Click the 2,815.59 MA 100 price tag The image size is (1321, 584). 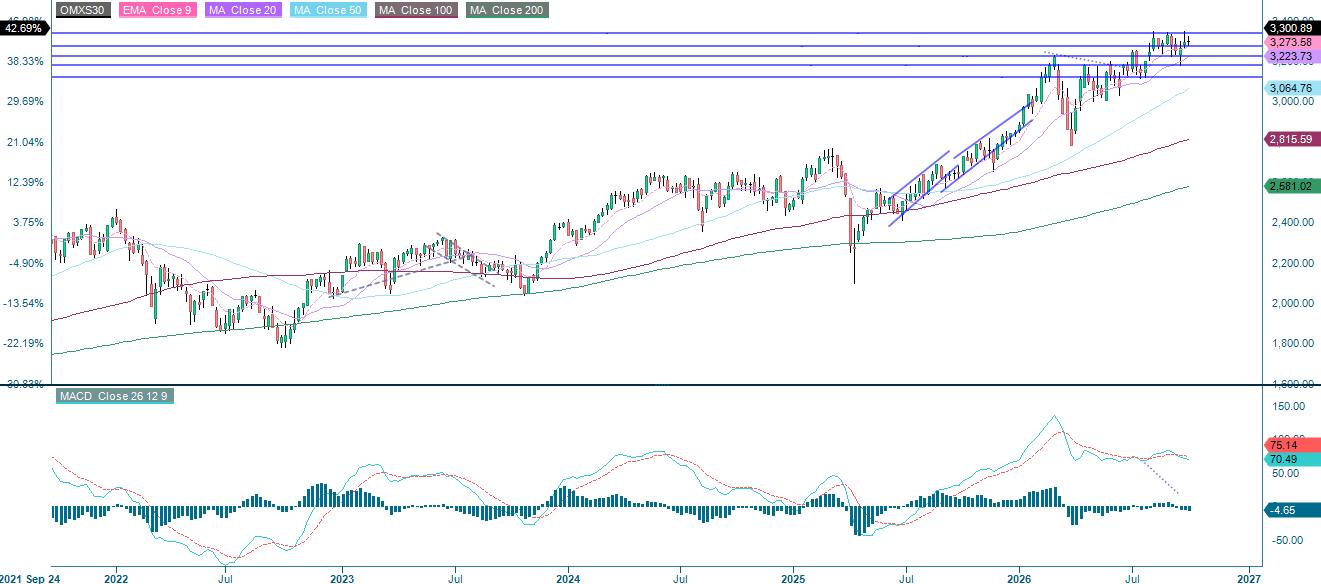point(1293,139)
